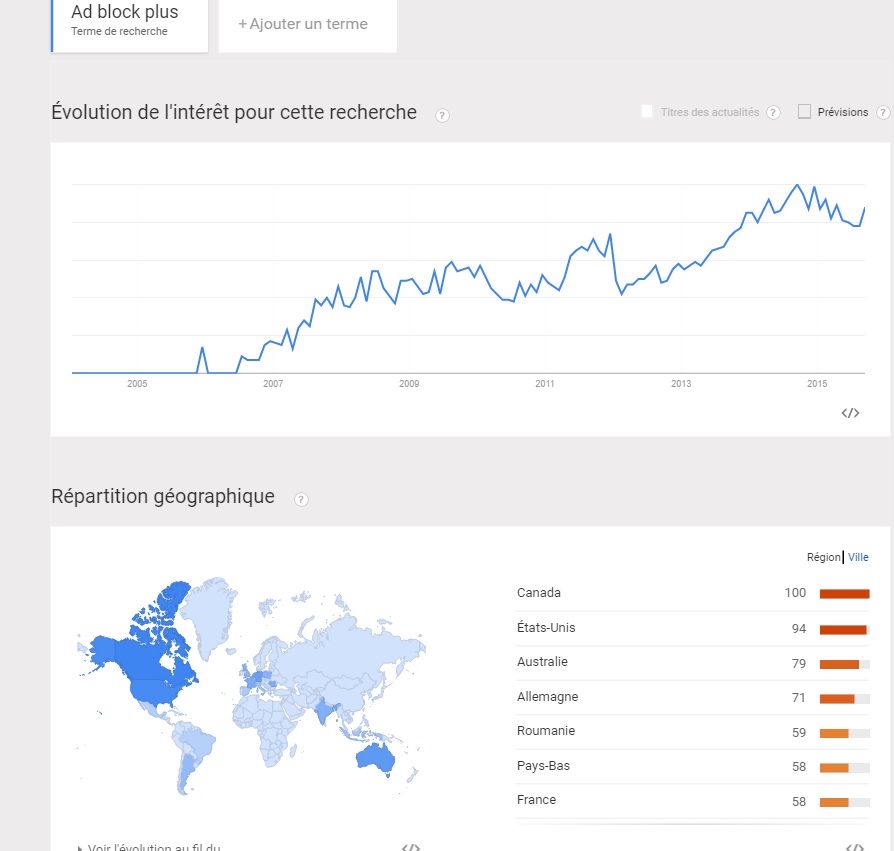Open help icon next to 'Évolution de l'intérêt'

click(x=442, y=115)
